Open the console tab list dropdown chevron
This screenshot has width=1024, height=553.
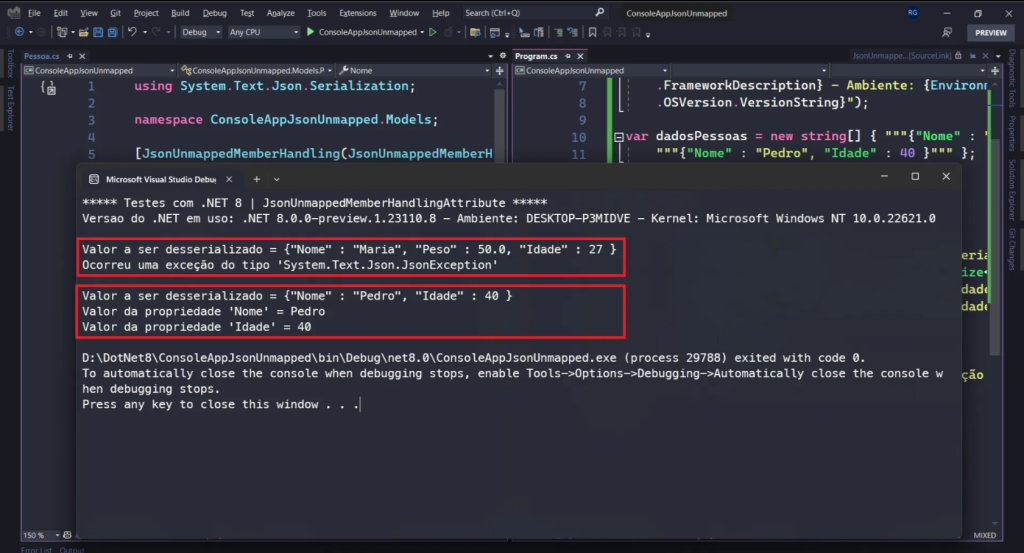point(277,179)
